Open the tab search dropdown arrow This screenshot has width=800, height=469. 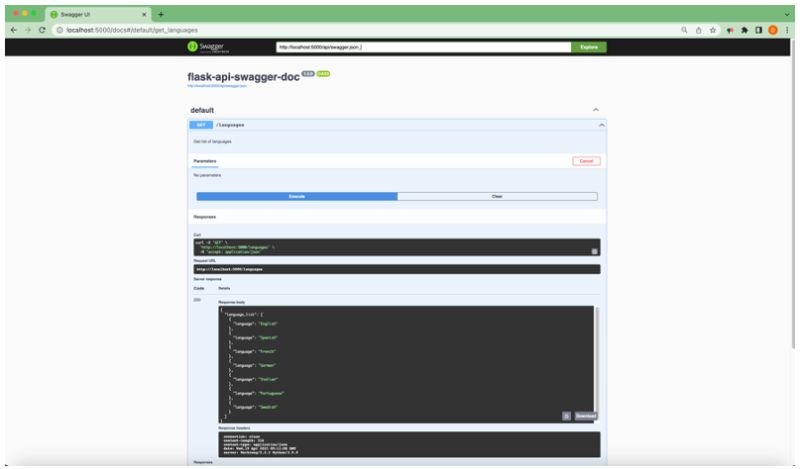787,15
